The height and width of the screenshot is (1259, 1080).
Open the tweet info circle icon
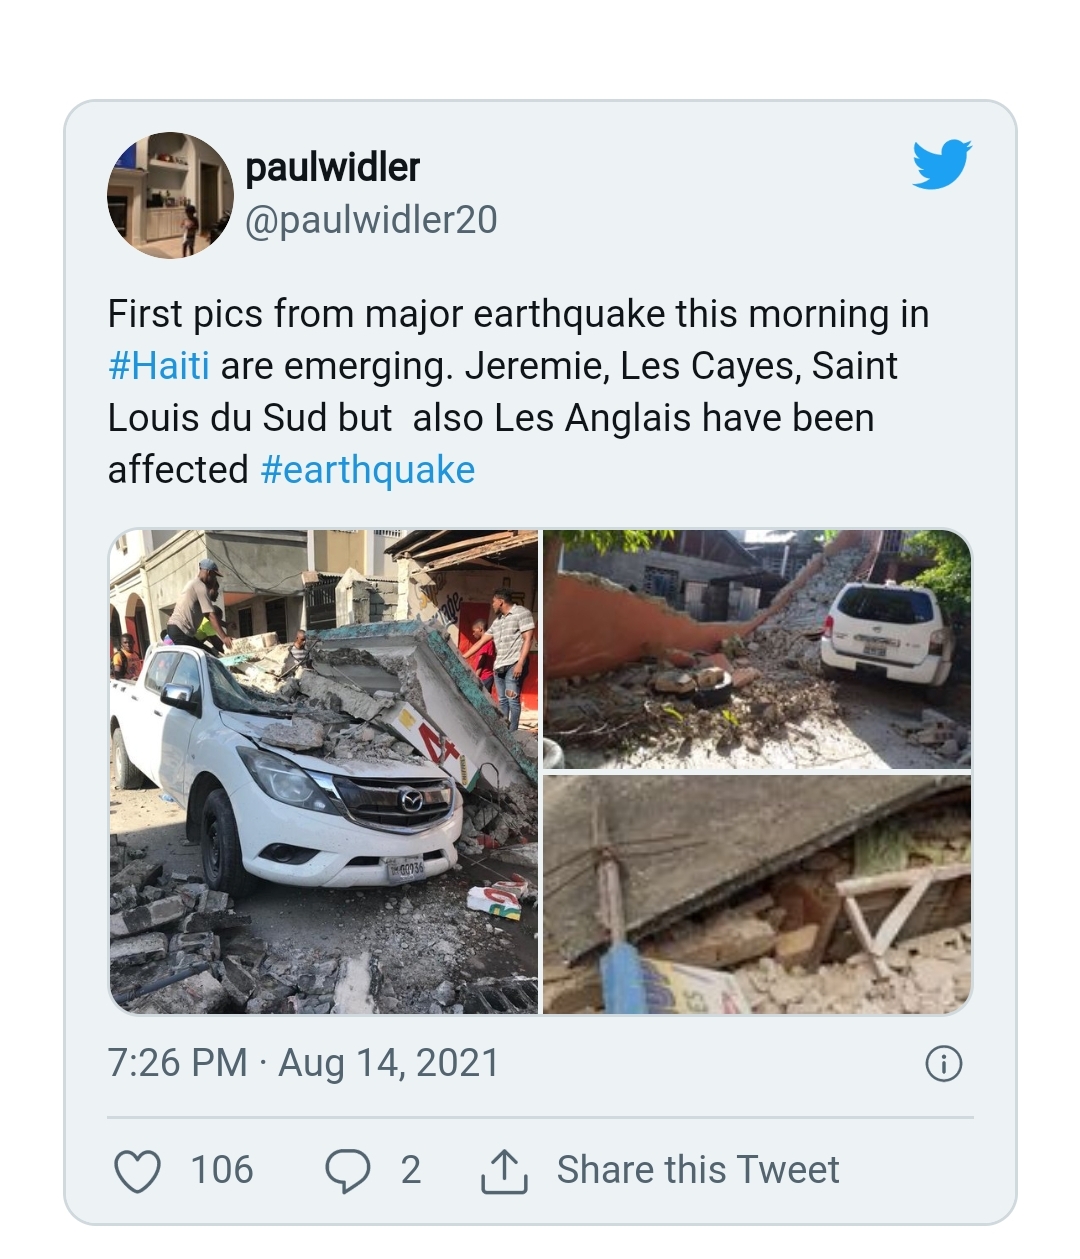click(944, 1064)
